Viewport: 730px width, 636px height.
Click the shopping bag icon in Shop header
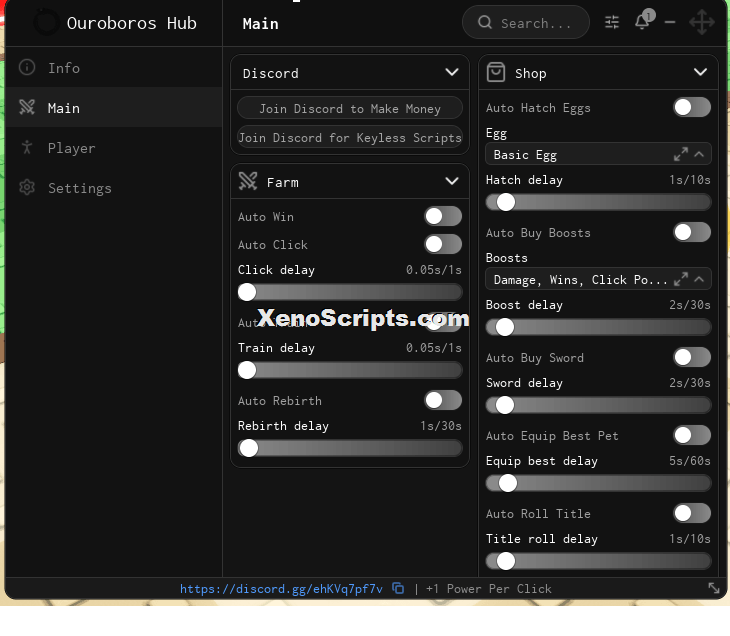496,72
